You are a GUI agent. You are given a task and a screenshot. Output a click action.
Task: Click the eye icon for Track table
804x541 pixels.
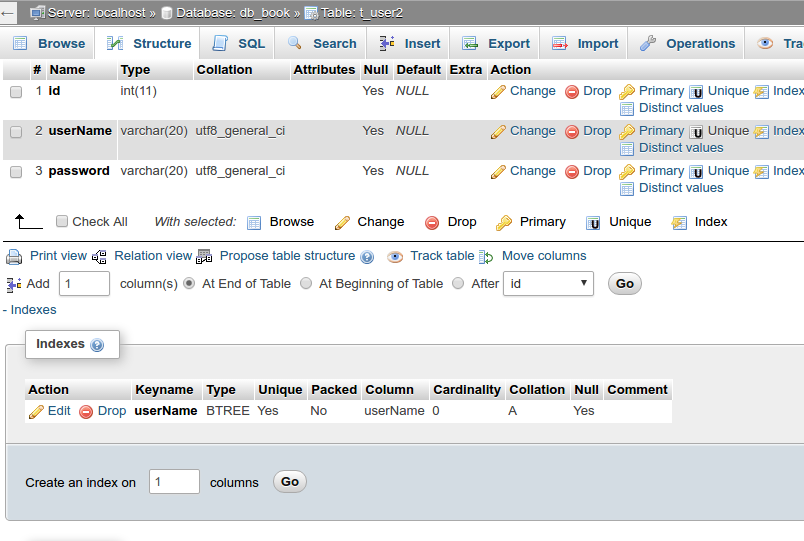pos(395,256)
